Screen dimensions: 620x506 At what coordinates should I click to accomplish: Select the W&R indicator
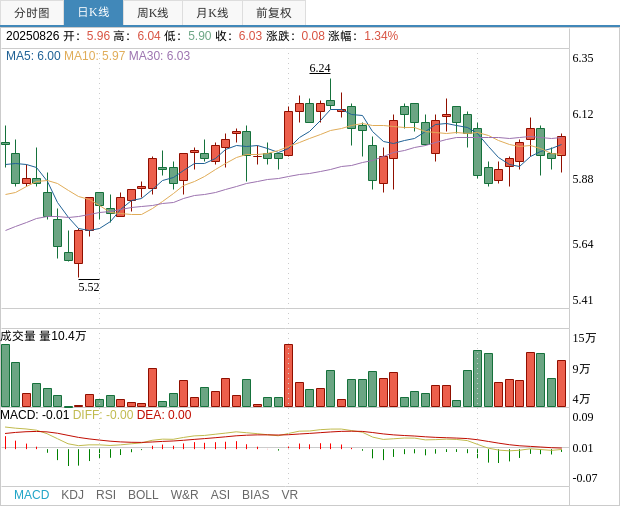(184, 495)
